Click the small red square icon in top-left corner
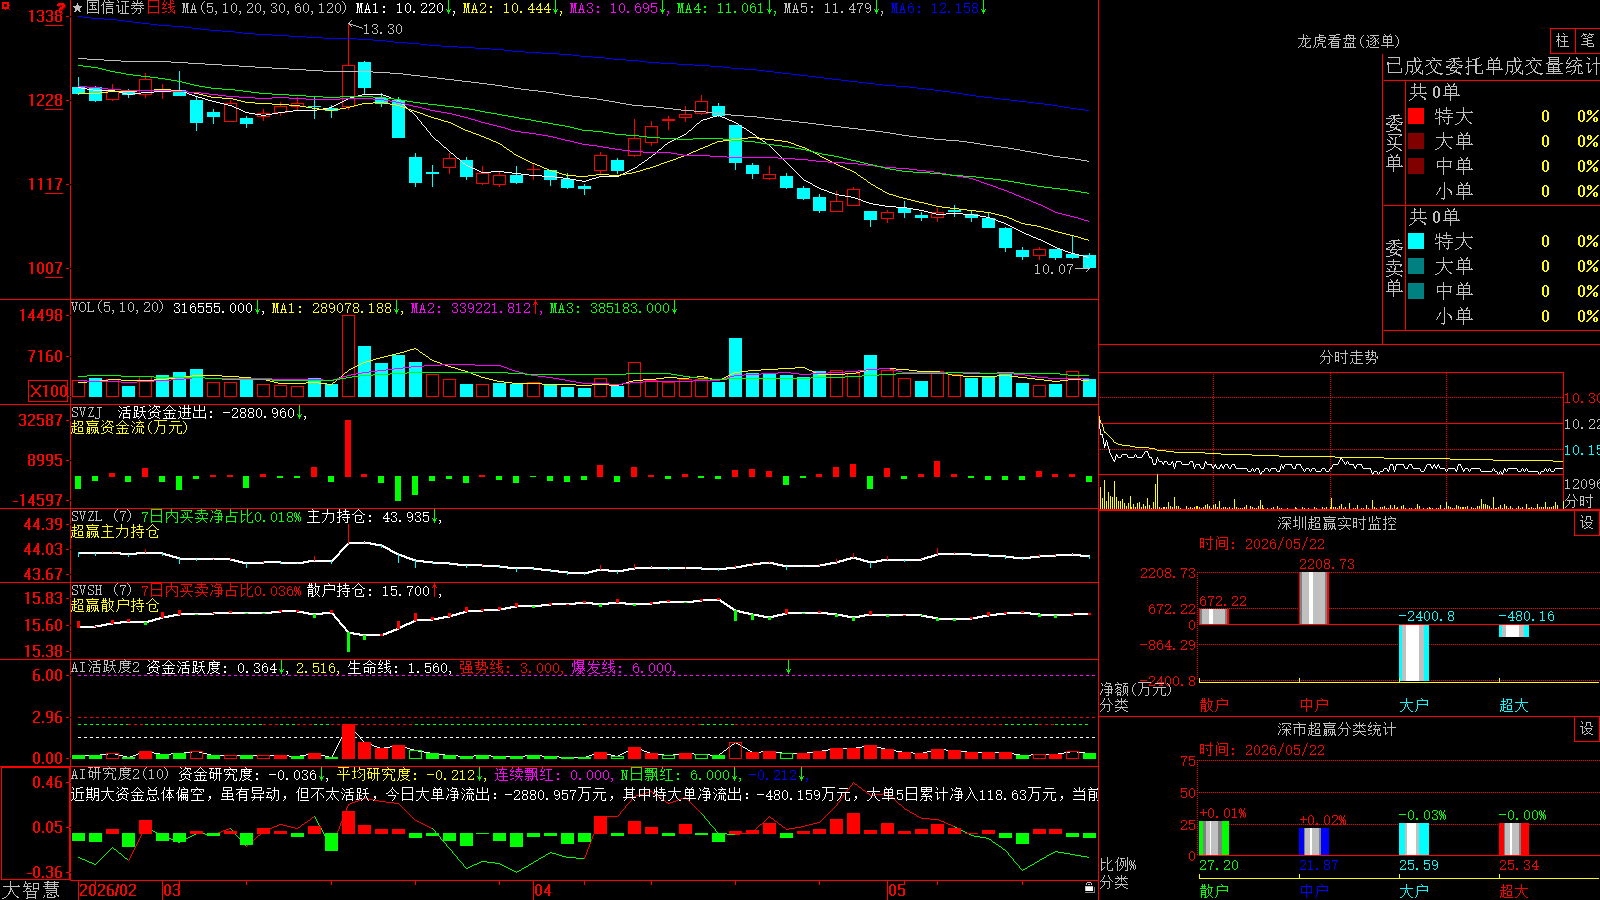The height and width of the screenshot is (900, 1600). point(3,4)
